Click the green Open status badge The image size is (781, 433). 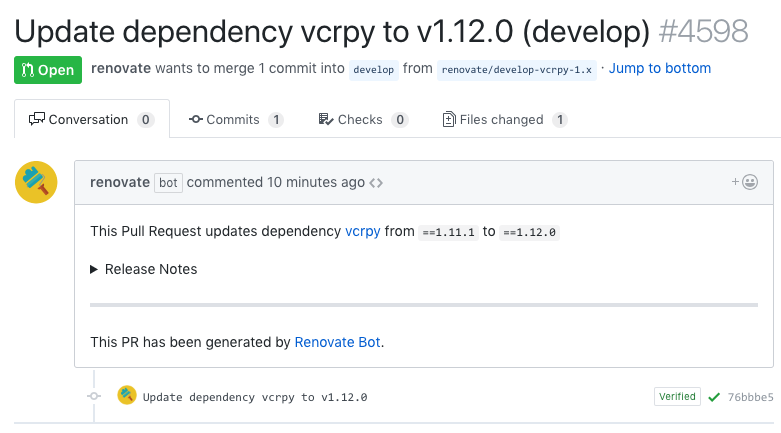pyautogui.click(x=48, y=70)
